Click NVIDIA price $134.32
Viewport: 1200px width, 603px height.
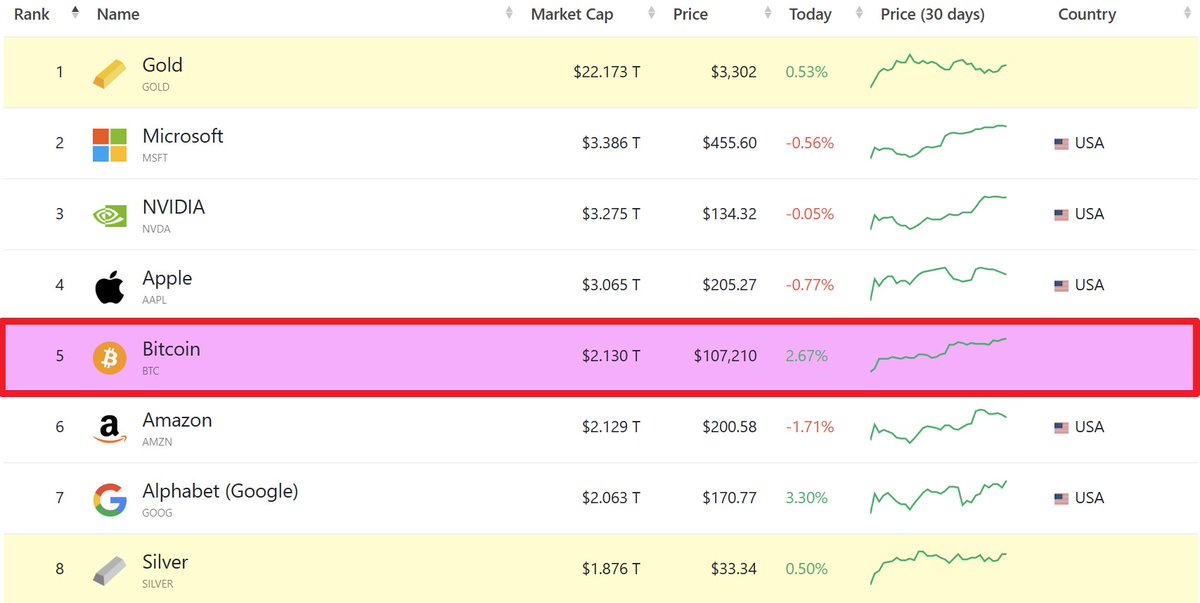pos(730,214)
